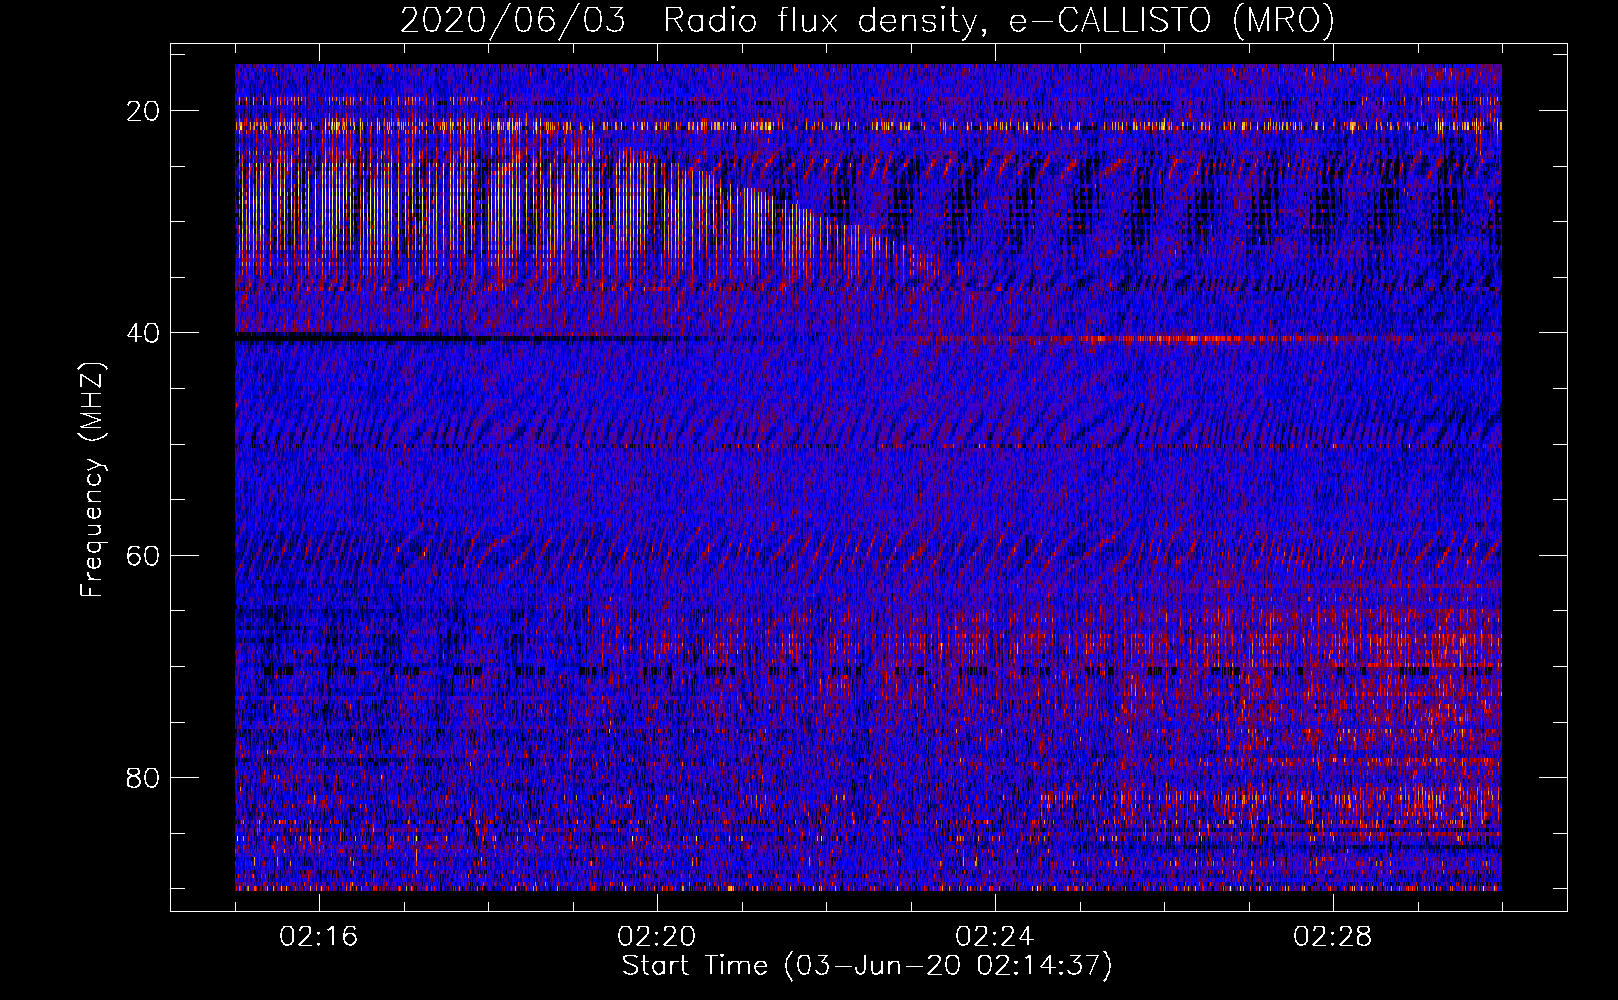
Task: Click the '2020/06/03' date in the title
Action: coord(513,20)
